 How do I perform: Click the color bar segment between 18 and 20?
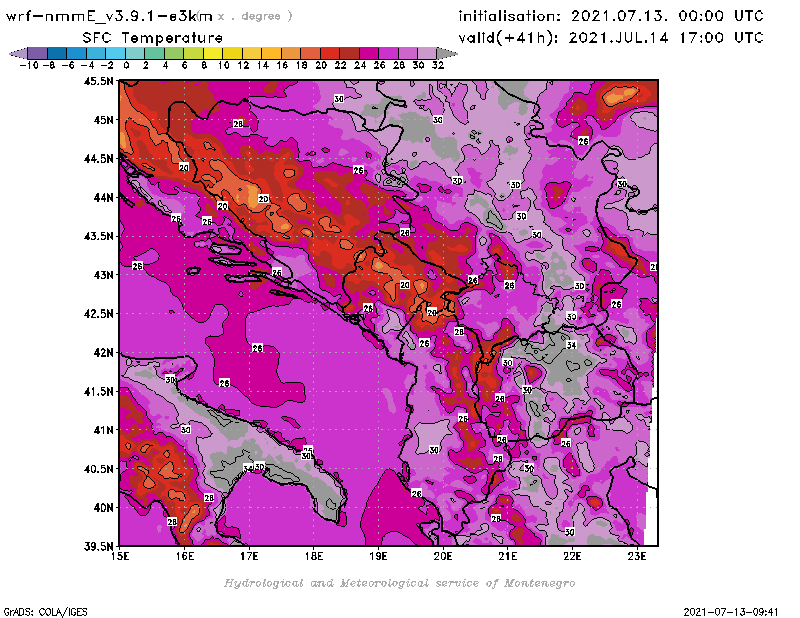point(310,53)
